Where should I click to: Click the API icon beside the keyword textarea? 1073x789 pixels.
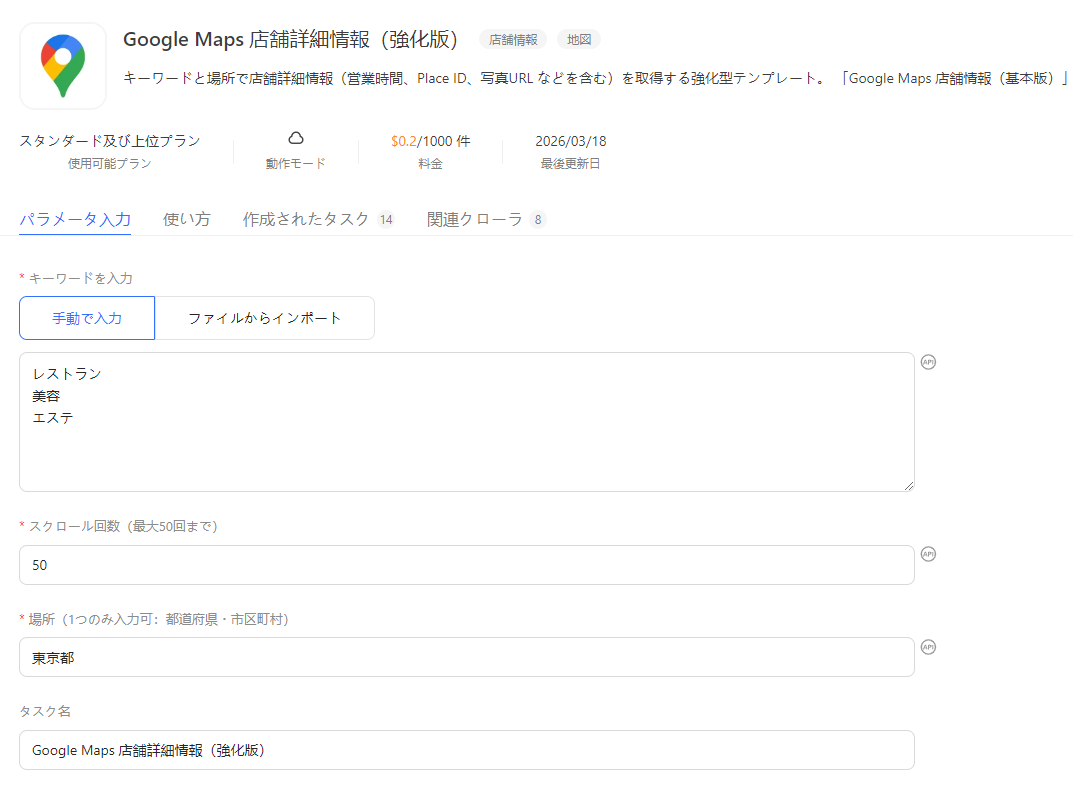coord(928,362)
